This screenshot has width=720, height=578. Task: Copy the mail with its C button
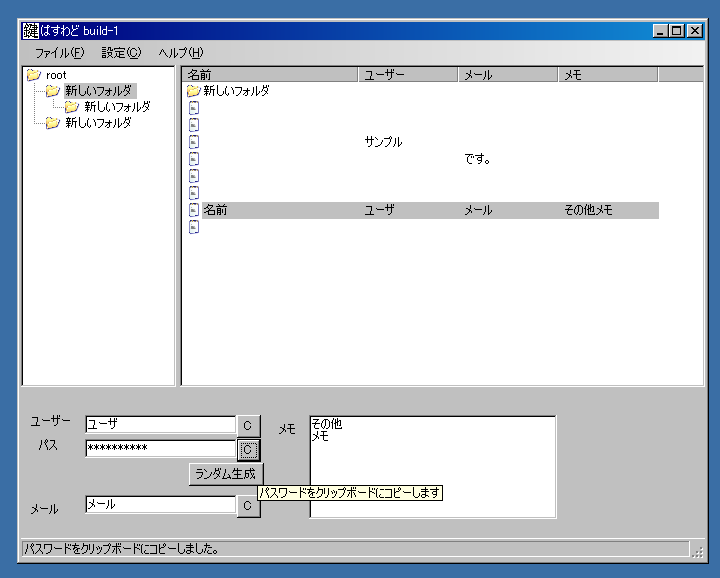click(x=248, y=506)
